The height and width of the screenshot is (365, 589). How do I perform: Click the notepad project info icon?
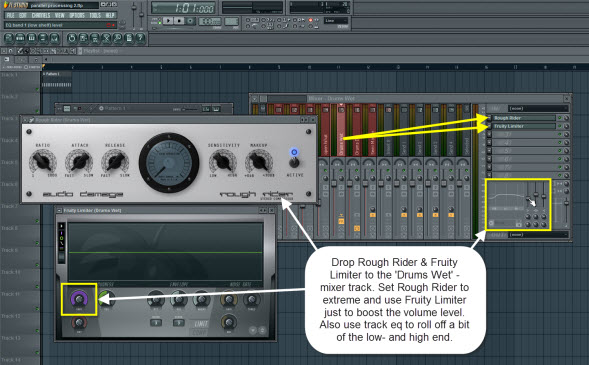129,38
